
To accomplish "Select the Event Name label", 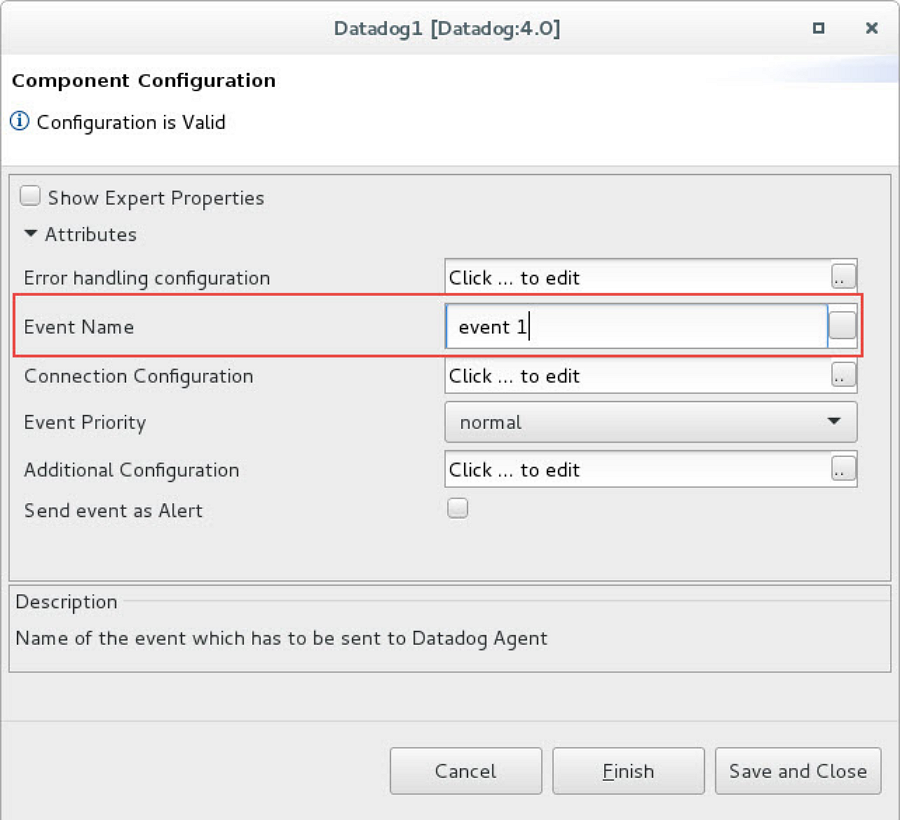I will (x=79, y=327).
